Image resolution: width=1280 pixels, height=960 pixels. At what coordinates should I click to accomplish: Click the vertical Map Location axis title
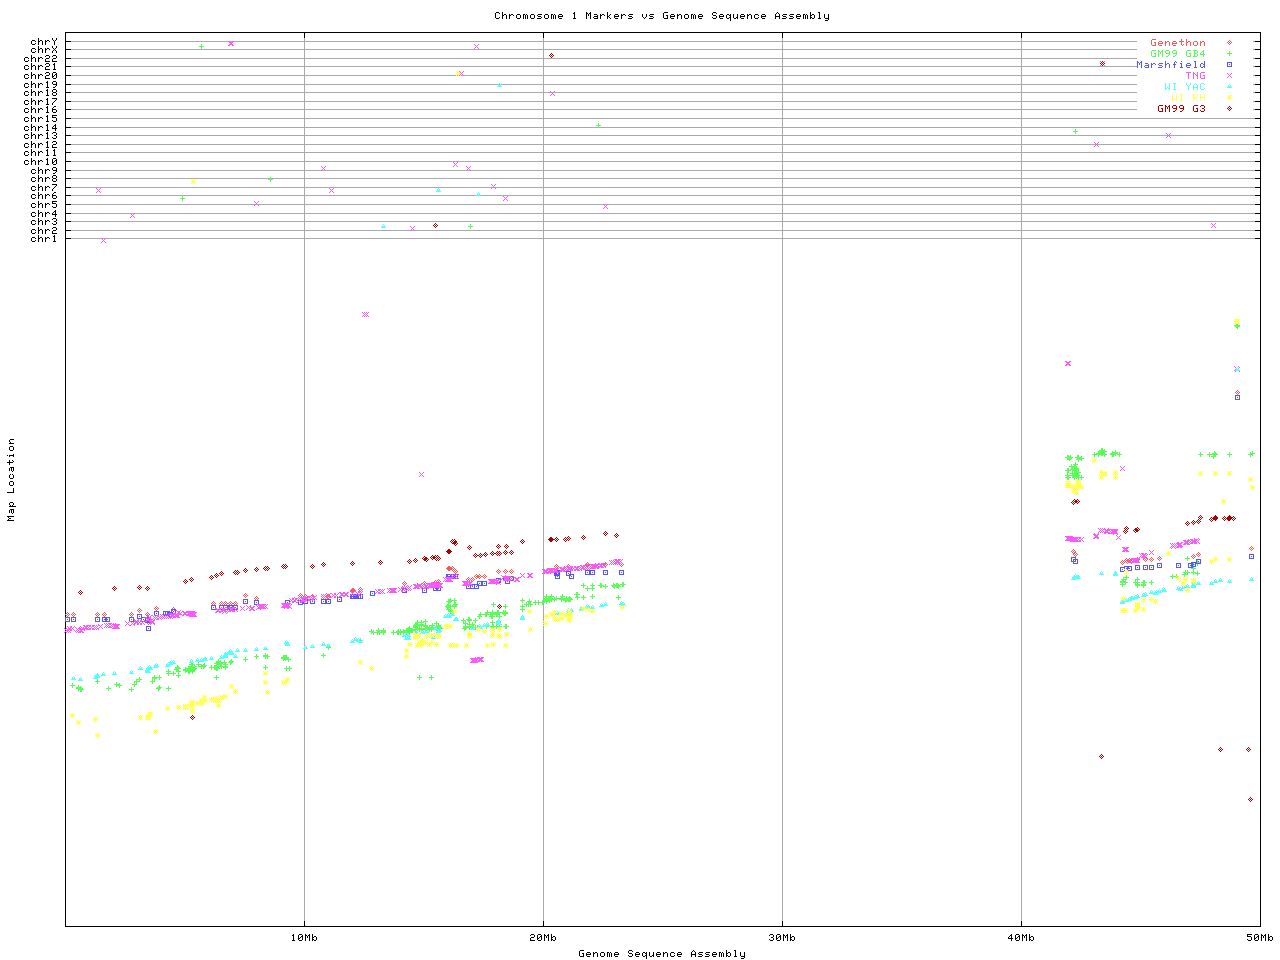coord(12,480)
